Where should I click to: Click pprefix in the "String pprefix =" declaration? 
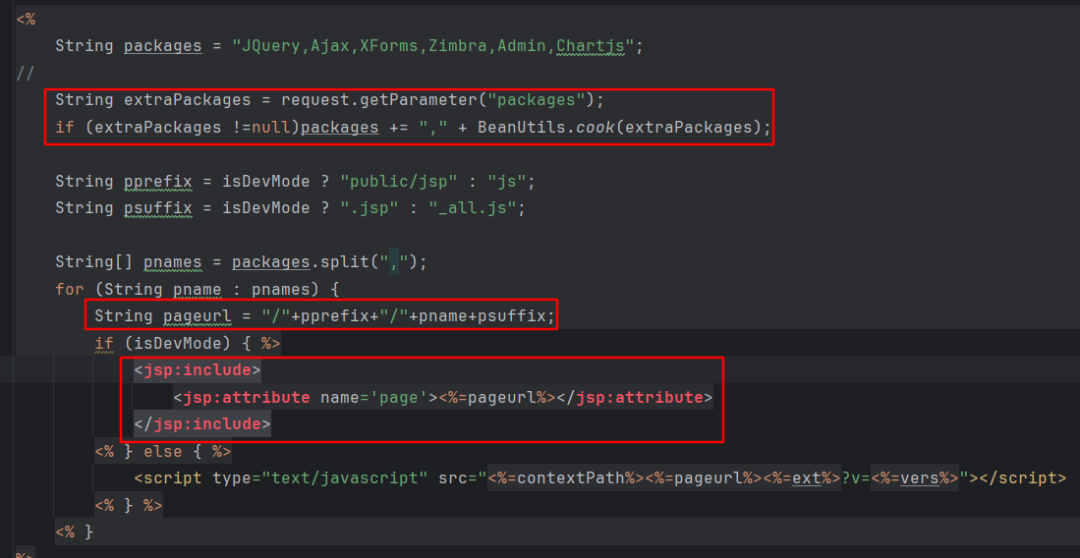[x=158, y=182]
